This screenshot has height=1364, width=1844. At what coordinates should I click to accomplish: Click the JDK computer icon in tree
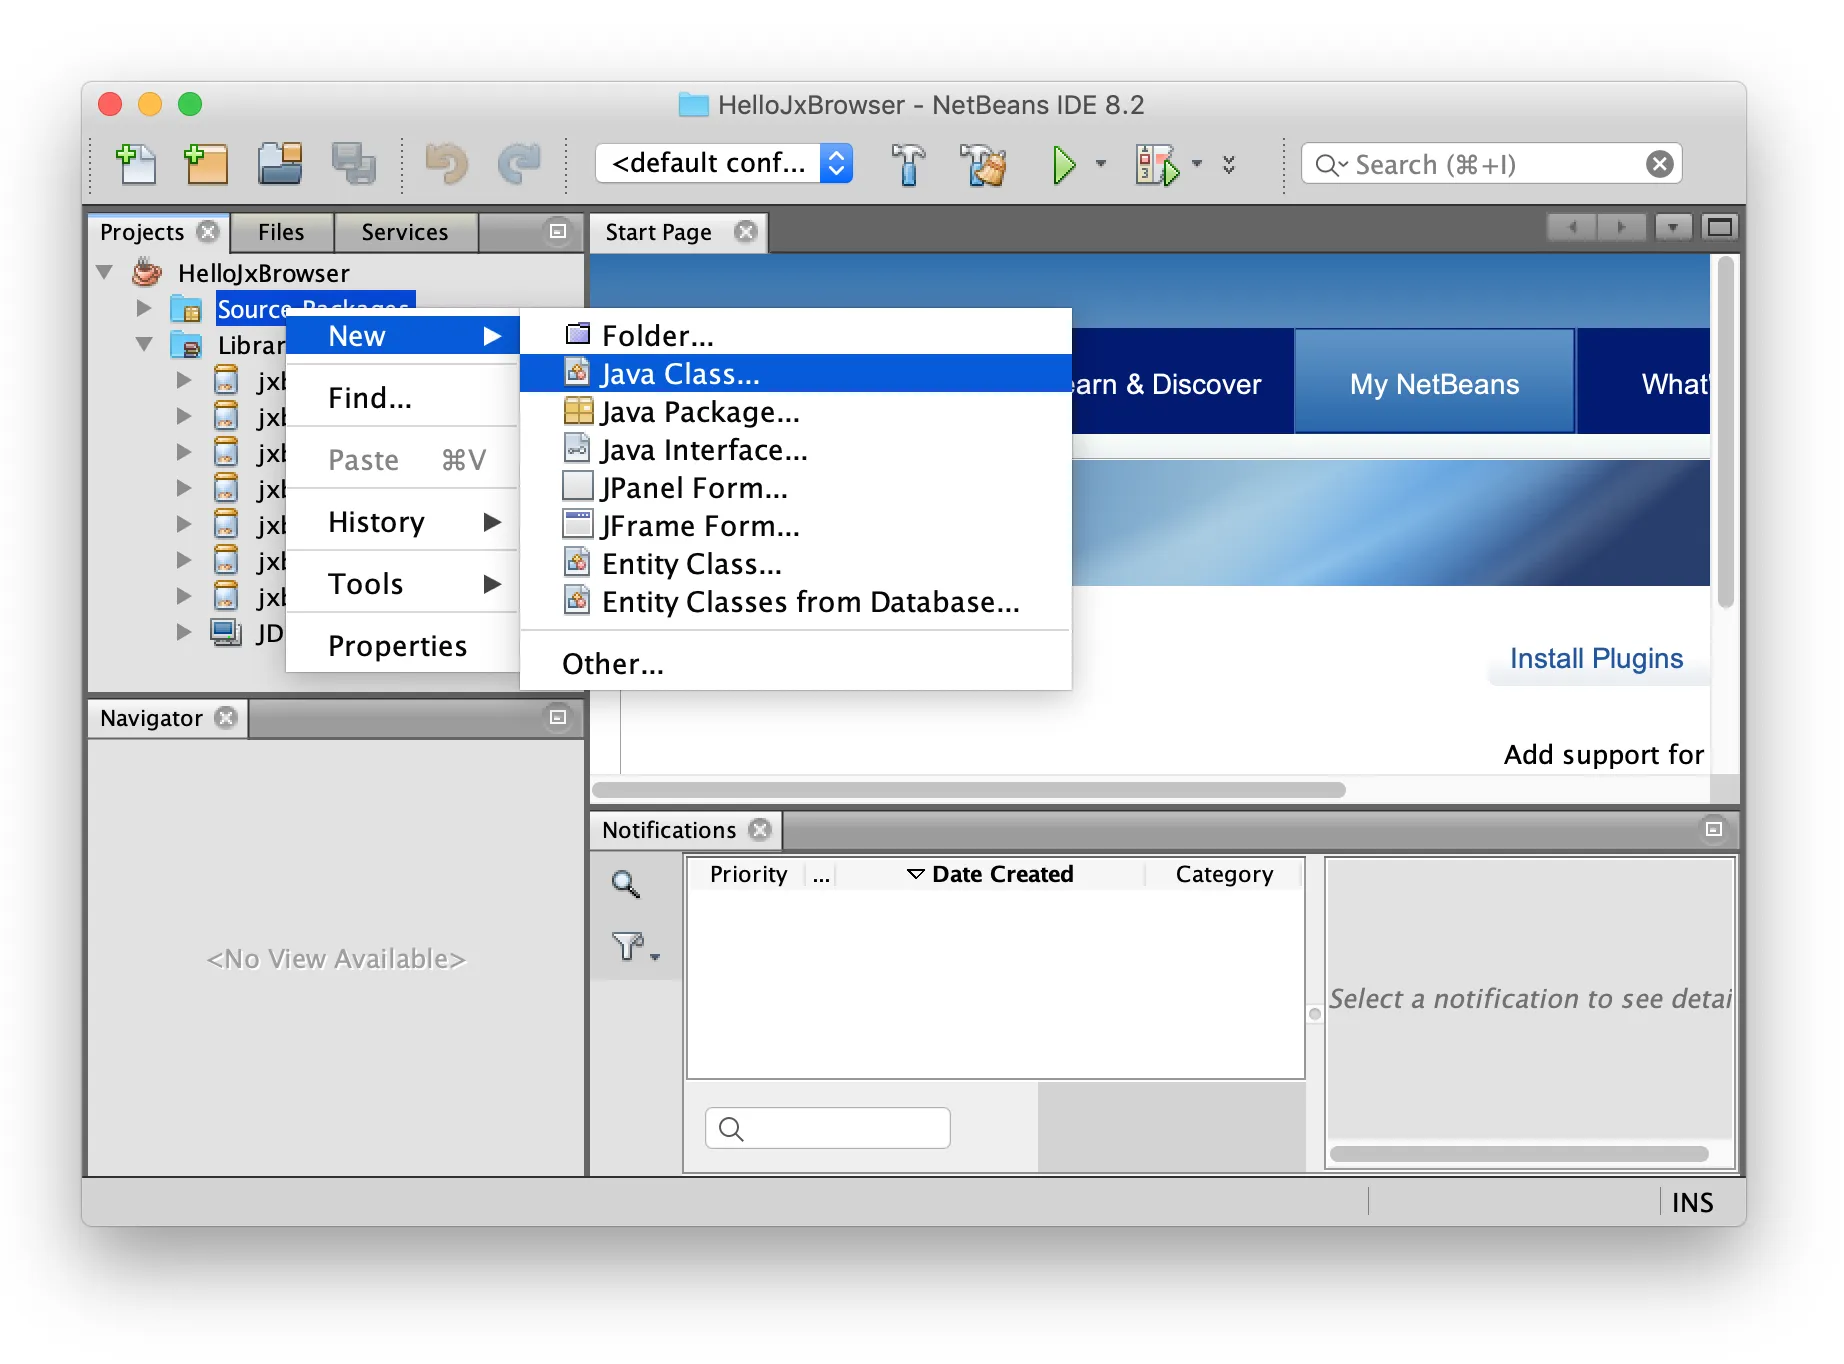[226, 633]
